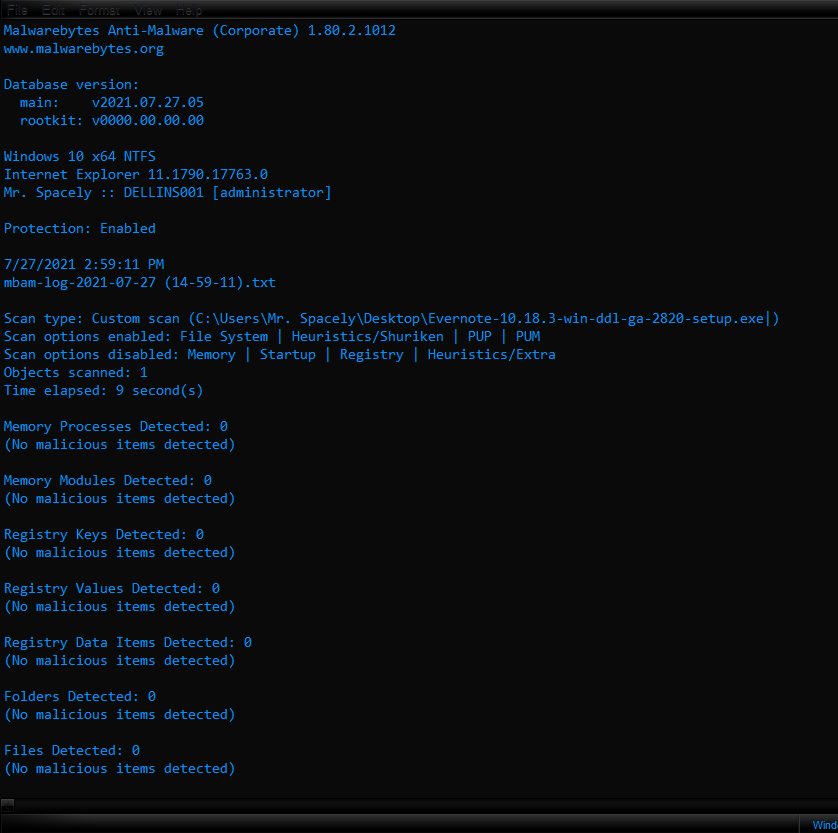Click the 'Mr. Spacely :: DELLINS001 [administrator]' line
Image resolution: width=838 pixels, height=833 pixels.
coord(167,192)
